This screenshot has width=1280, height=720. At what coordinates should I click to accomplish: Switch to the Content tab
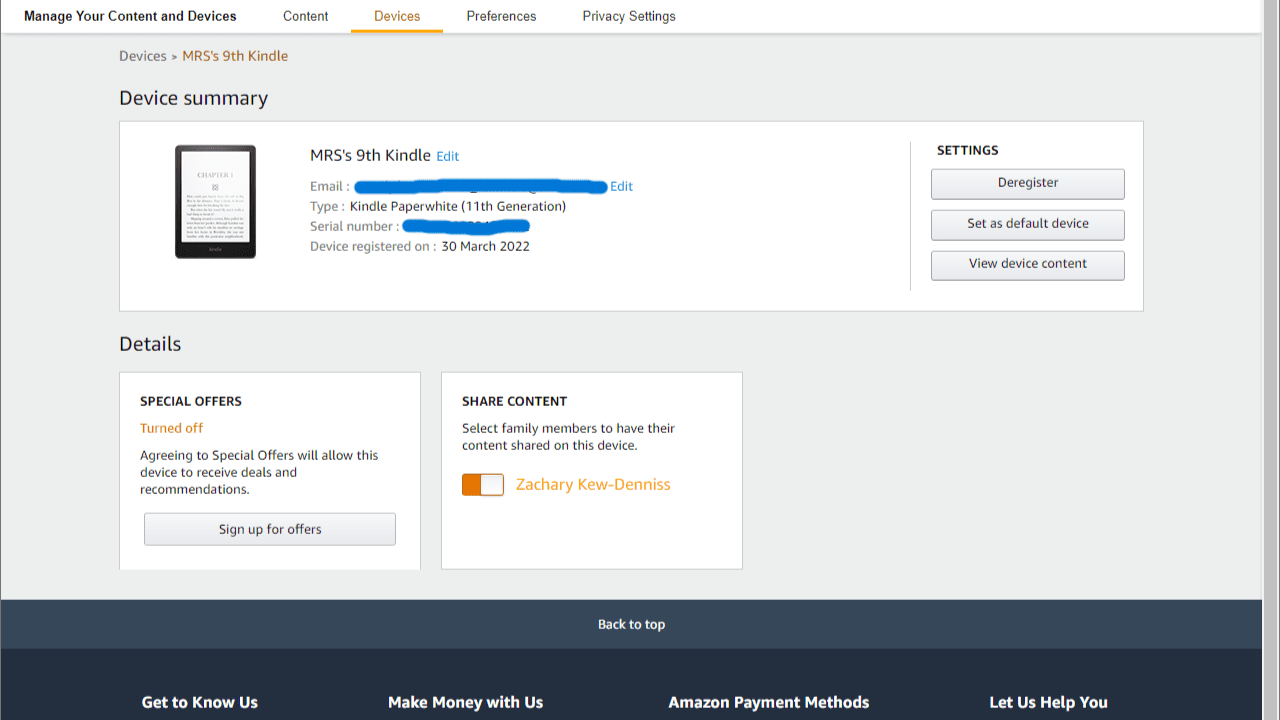tap(305, 16)
